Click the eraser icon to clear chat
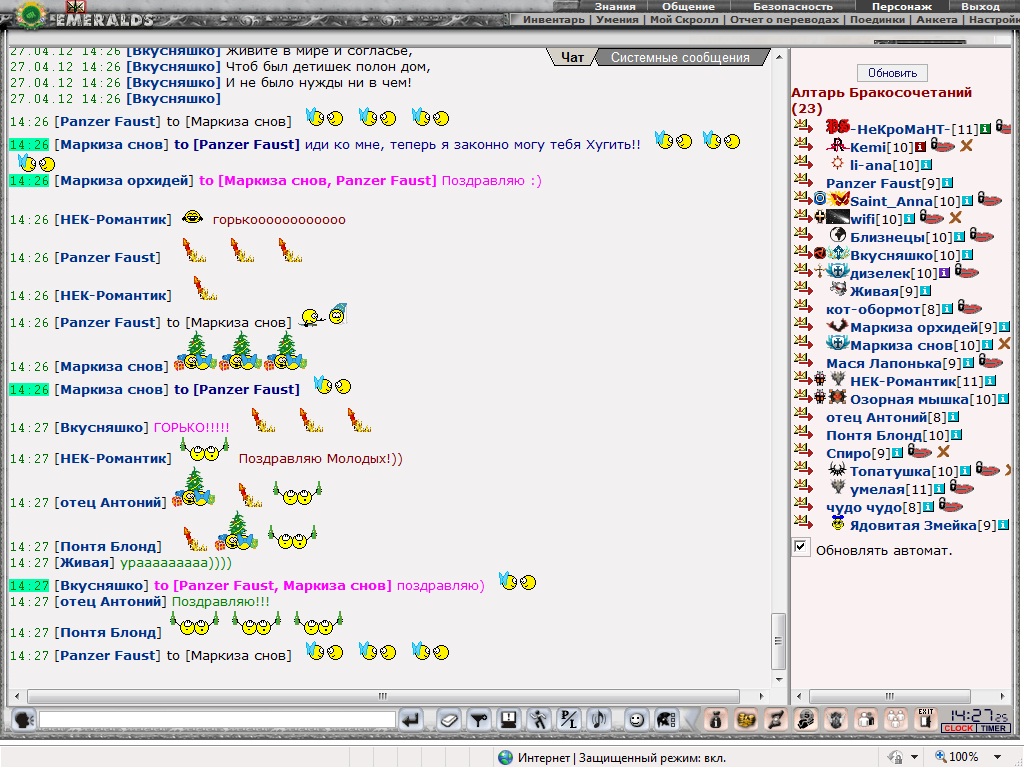This screenshot has height=768, width=1024. (449, 720)
